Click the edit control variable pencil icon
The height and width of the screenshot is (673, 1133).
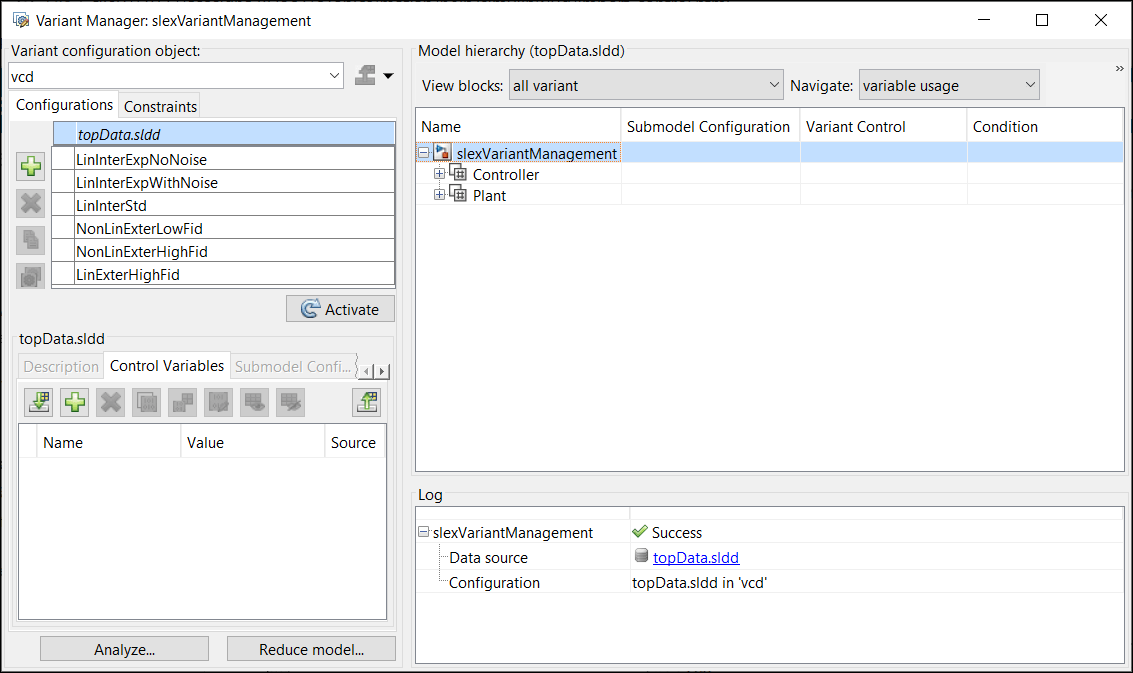coord(219,402)
